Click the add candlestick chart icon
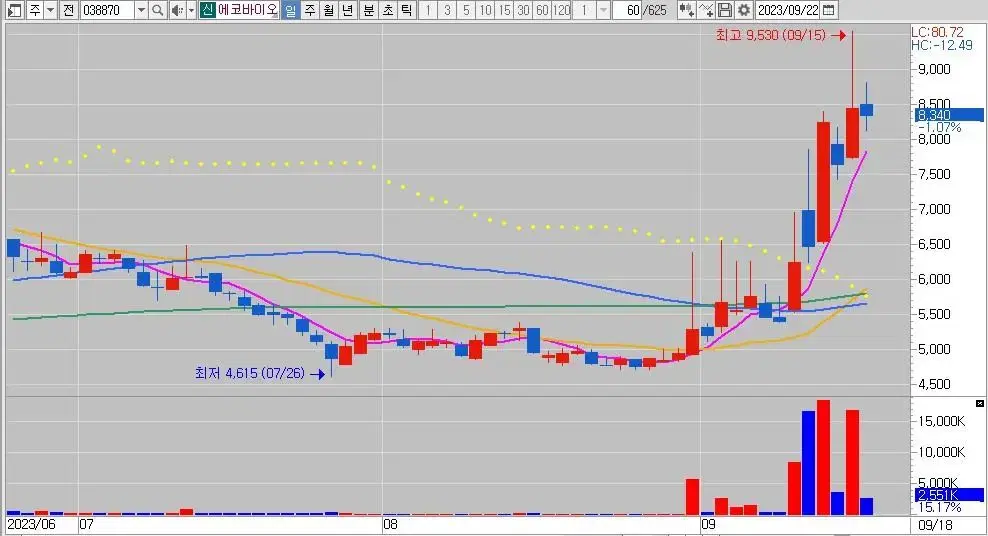Viewport: 988px width, 536px height. (x=687, y=10)
